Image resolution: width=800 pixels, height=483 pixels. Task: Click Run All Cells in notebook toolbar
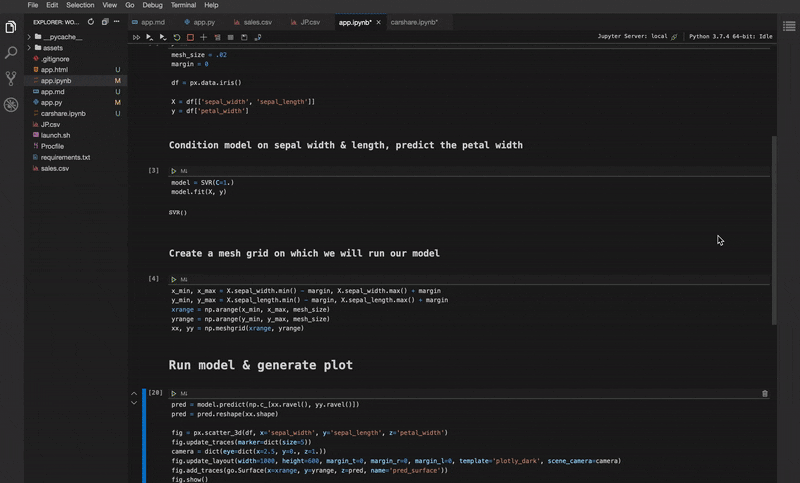(137, 37)
